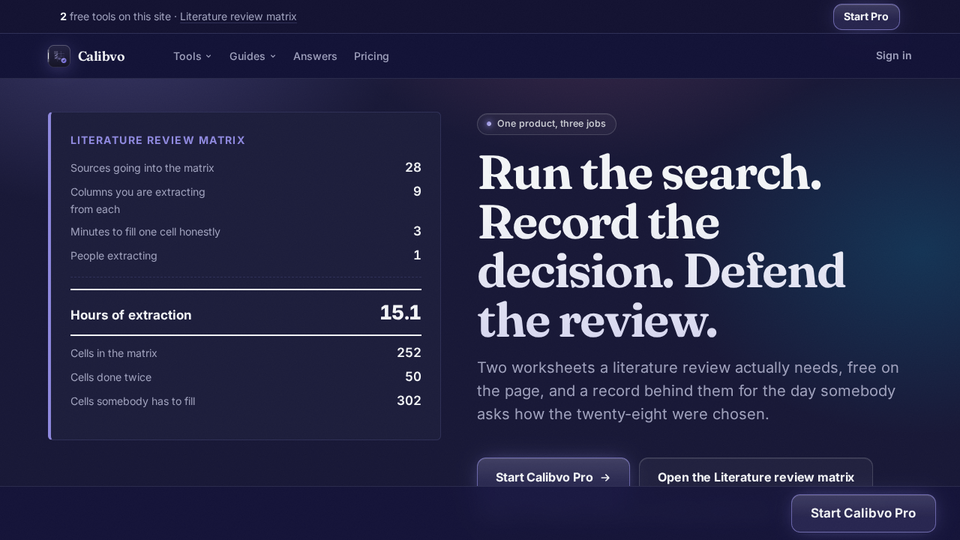Image resolution: width=960 pixels, height=540 pixels.
Task: Click the People extracting label
Action: click(113, 256)
